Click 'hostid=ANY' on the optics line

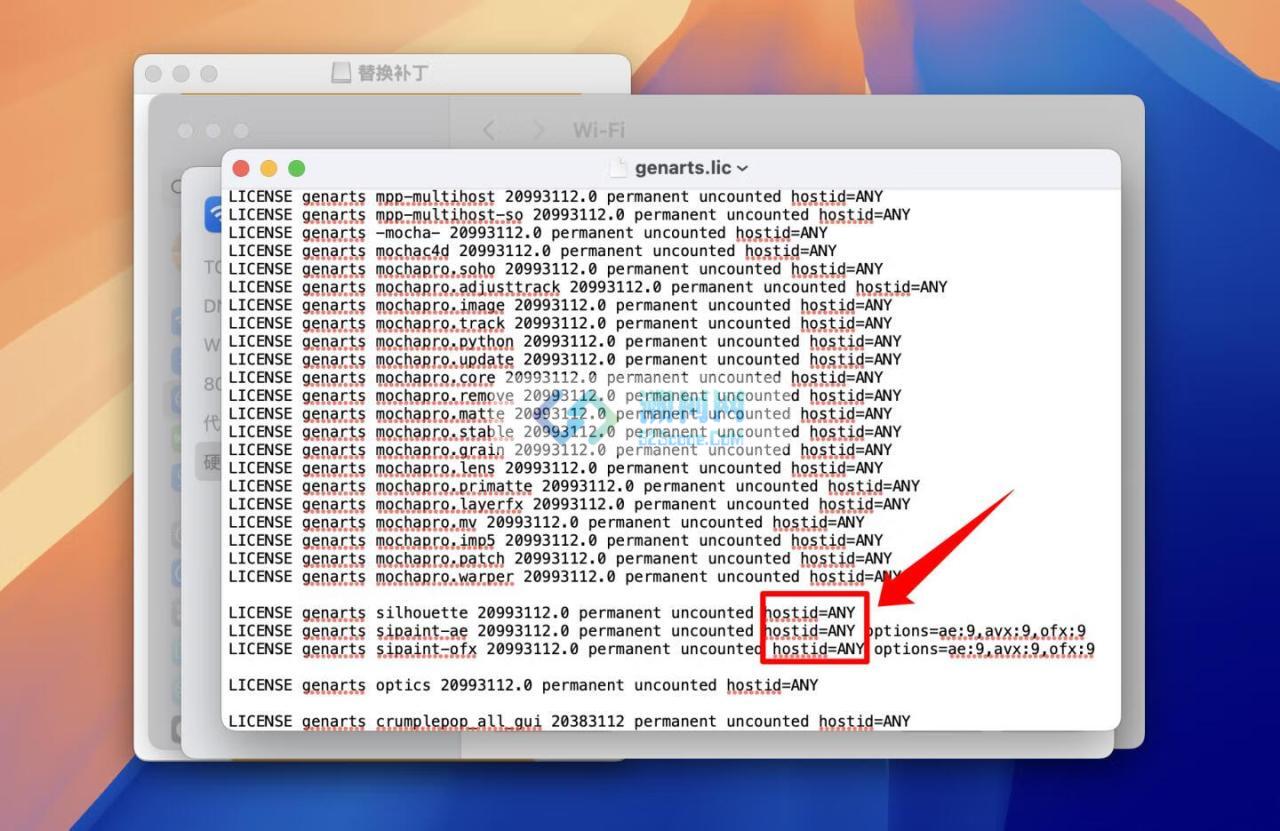(772, 685)
